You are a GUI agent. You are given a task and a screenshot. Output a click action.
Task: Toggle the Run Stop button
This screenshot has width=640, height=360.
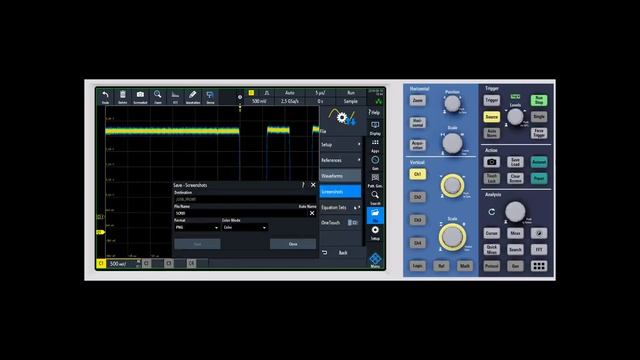(x=539, y=100)
